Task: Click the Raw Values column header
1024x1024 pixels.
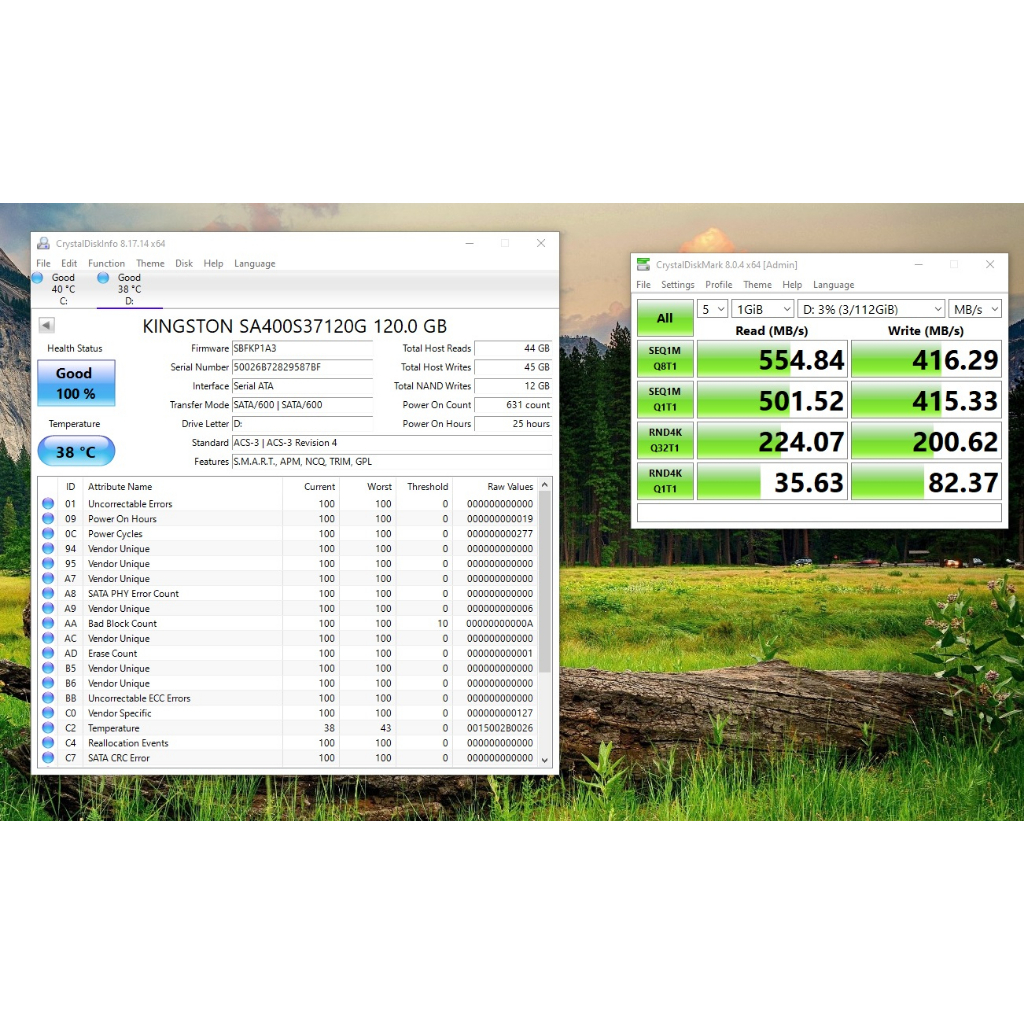Action: (x=509, y=486)
